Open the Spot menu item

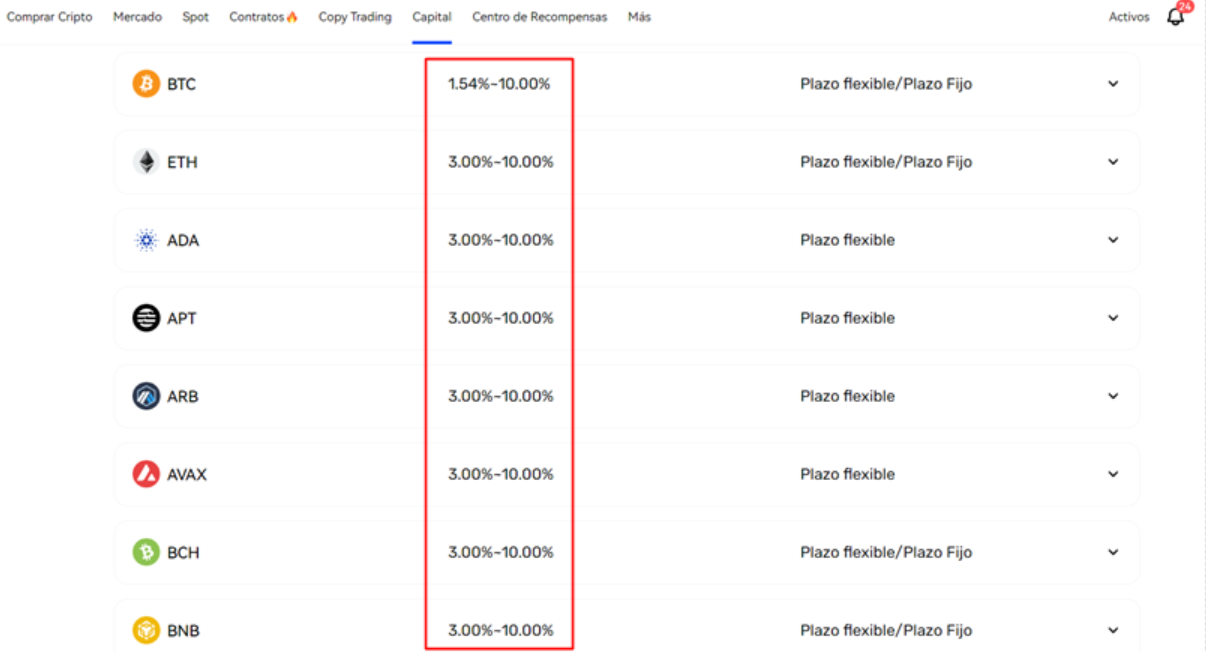coord(196,17)
